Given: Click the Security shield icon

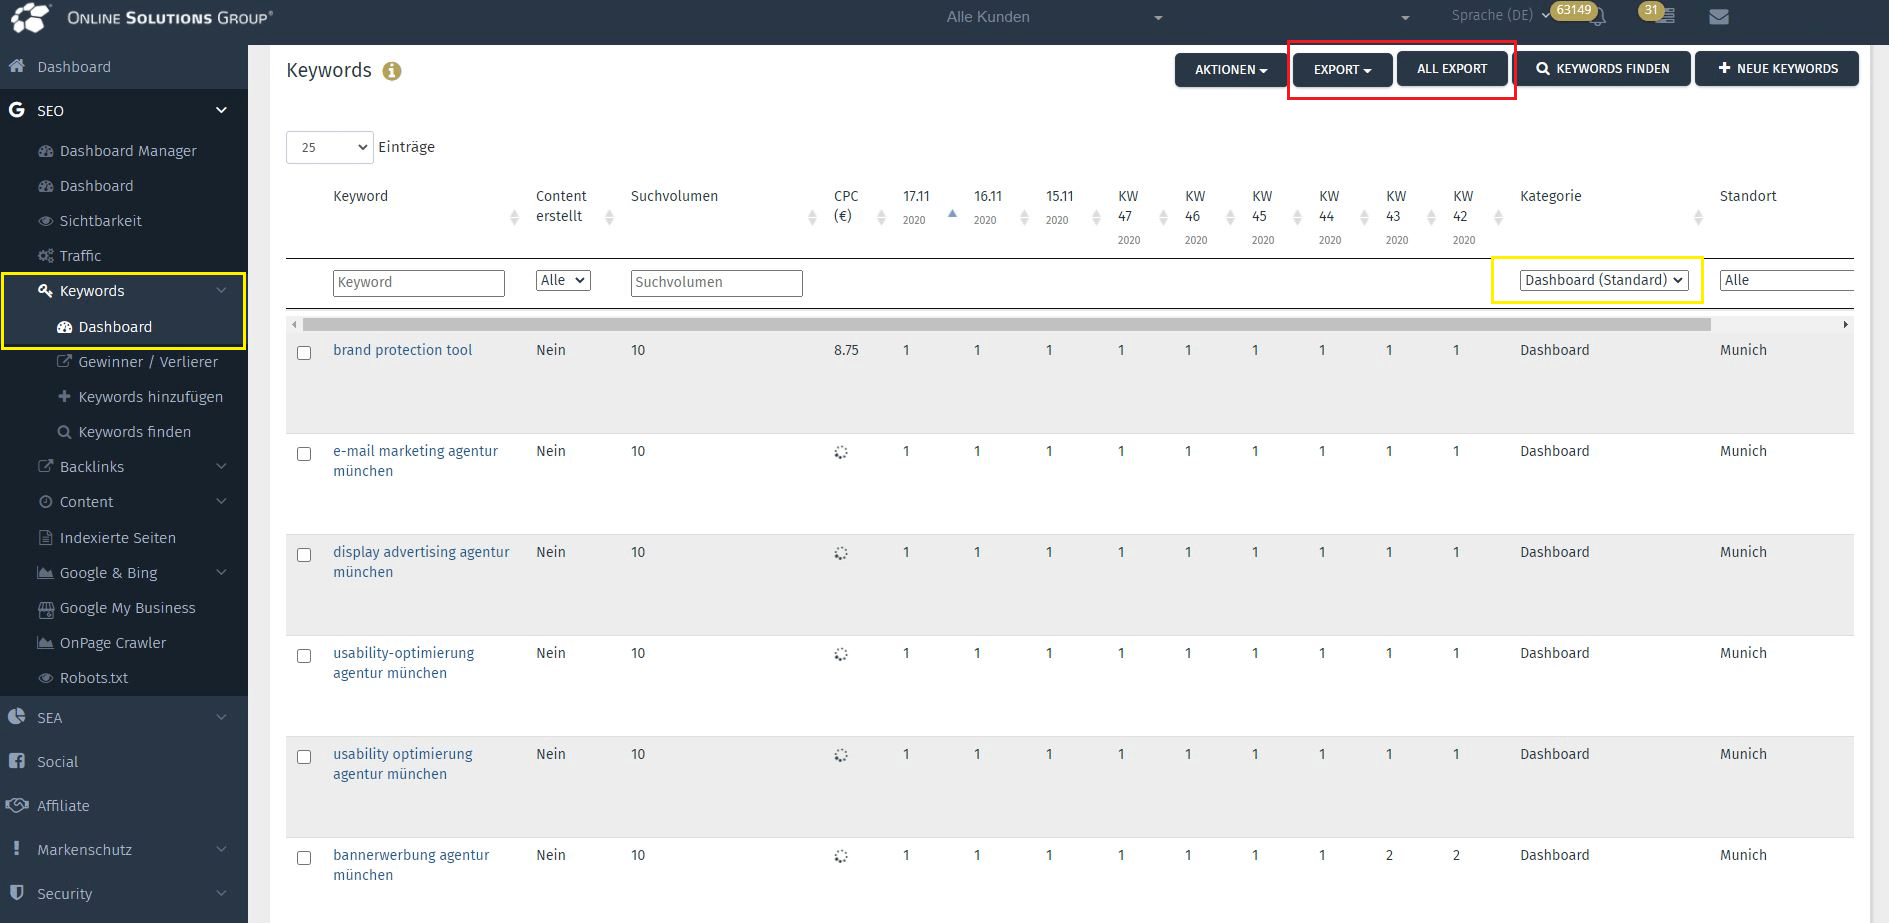Looking at the screenshot, I should click(x=17, y=892).
